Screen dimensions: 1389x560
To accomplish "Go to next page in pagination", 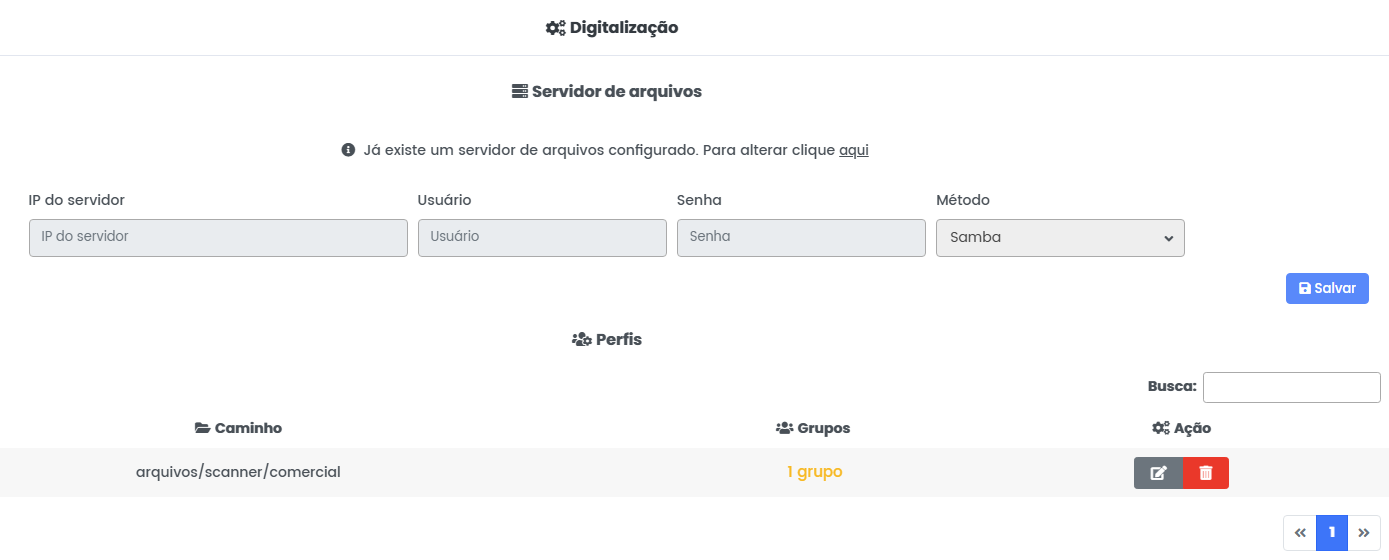I will (x=1364, y=533).
